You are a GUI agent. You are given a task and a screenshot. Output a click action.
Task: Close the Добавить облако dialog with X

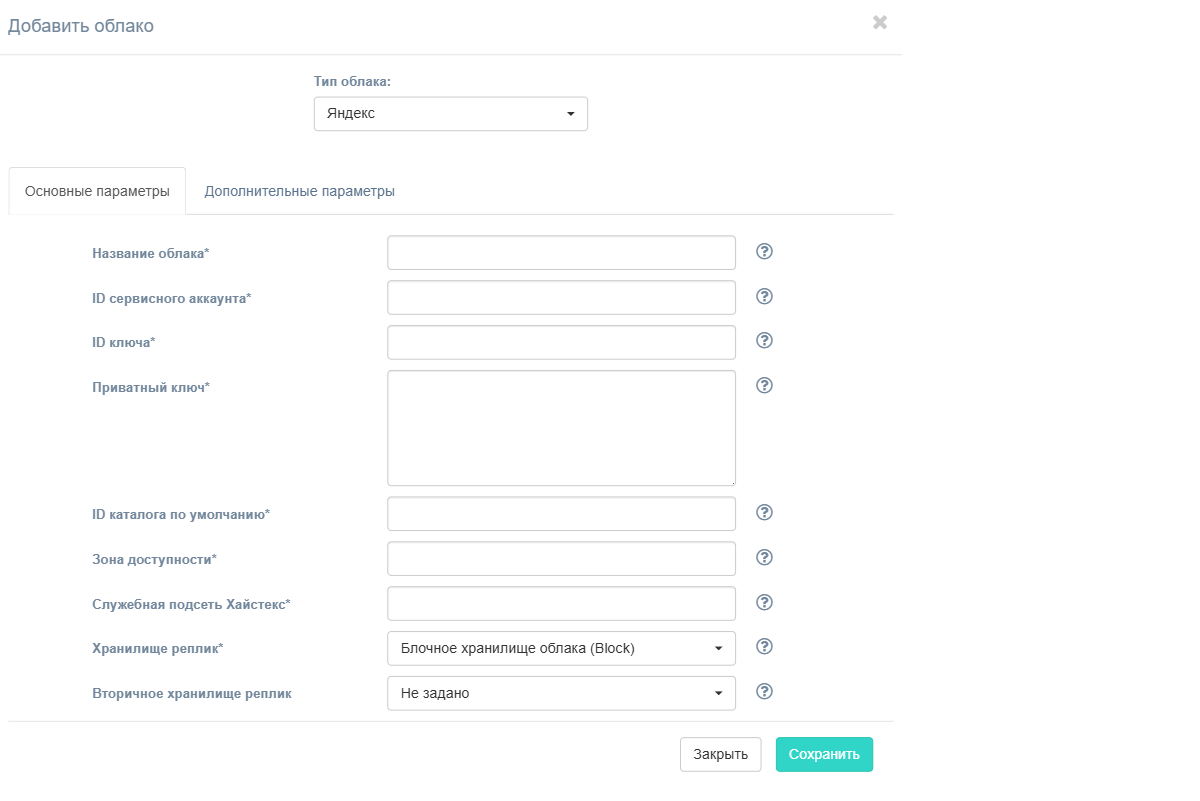click(x=880, y=22)
